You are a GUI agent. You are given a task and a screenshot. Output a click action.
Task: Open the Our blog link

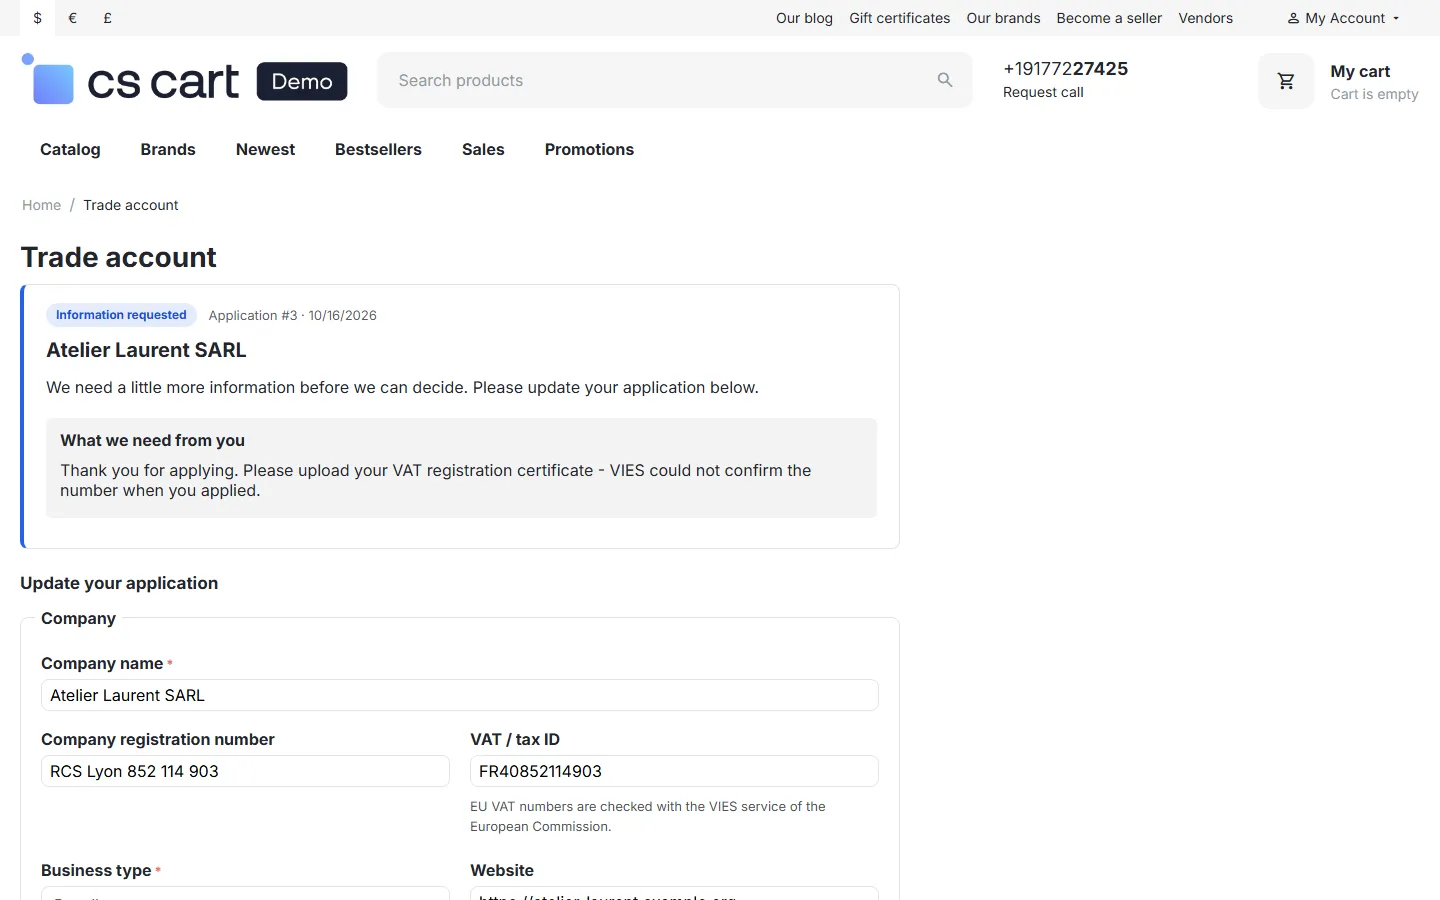click(x=804, y=18)
